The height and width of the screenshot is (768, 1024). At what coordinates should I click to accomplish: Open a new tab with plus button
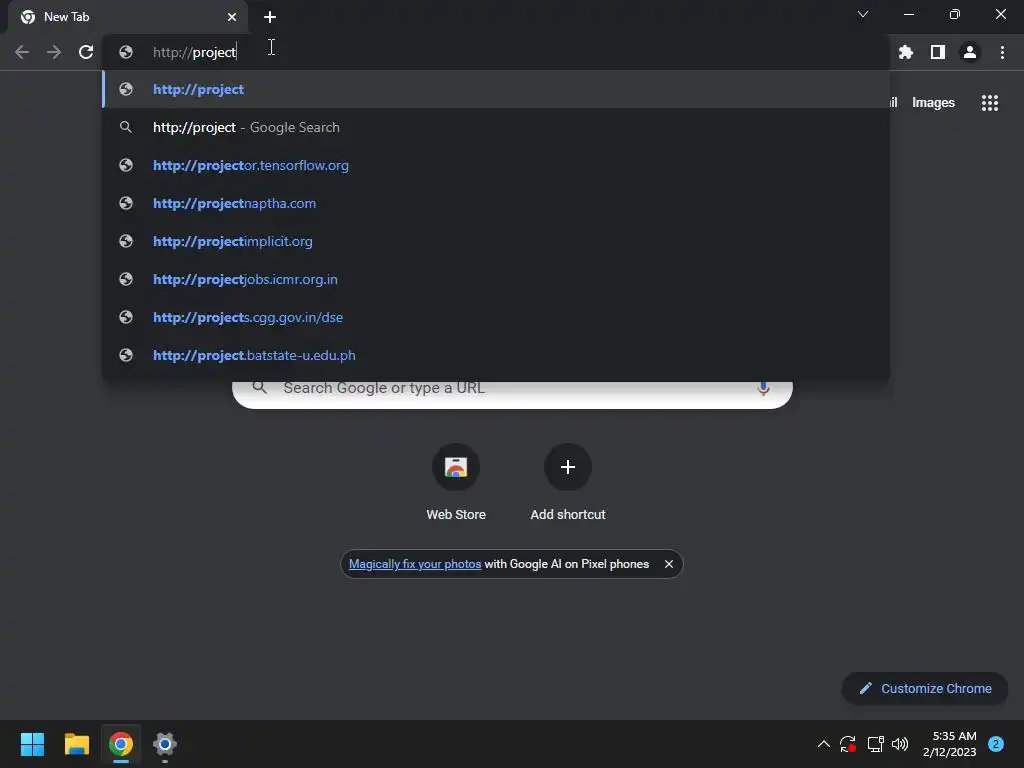pyautogui.click(x=270, y=17)
